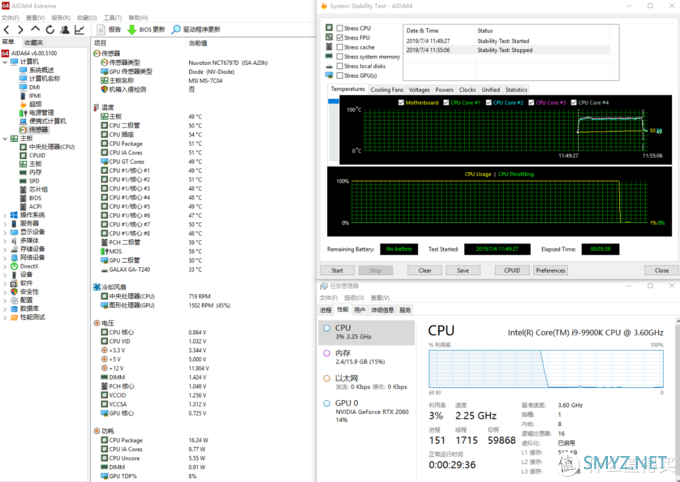
Task: Select IPMI in the tree
Action: pyautogui.click(x=30, y=95)
